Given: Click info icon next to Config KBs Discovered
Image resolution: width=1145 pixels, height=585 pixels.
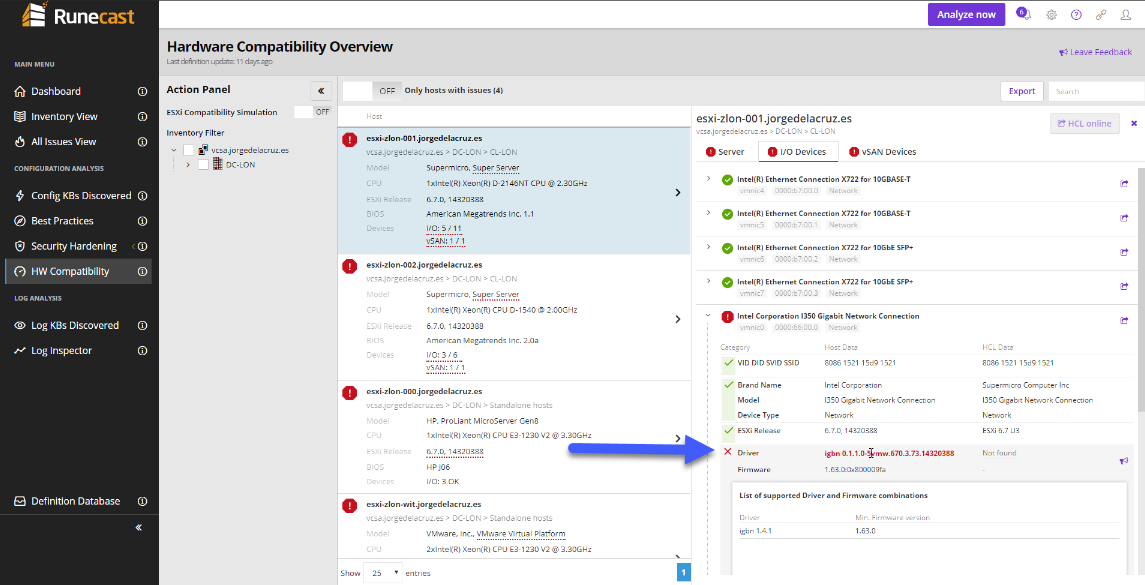Looking at the screenshot, I should [x=142, y=196].
